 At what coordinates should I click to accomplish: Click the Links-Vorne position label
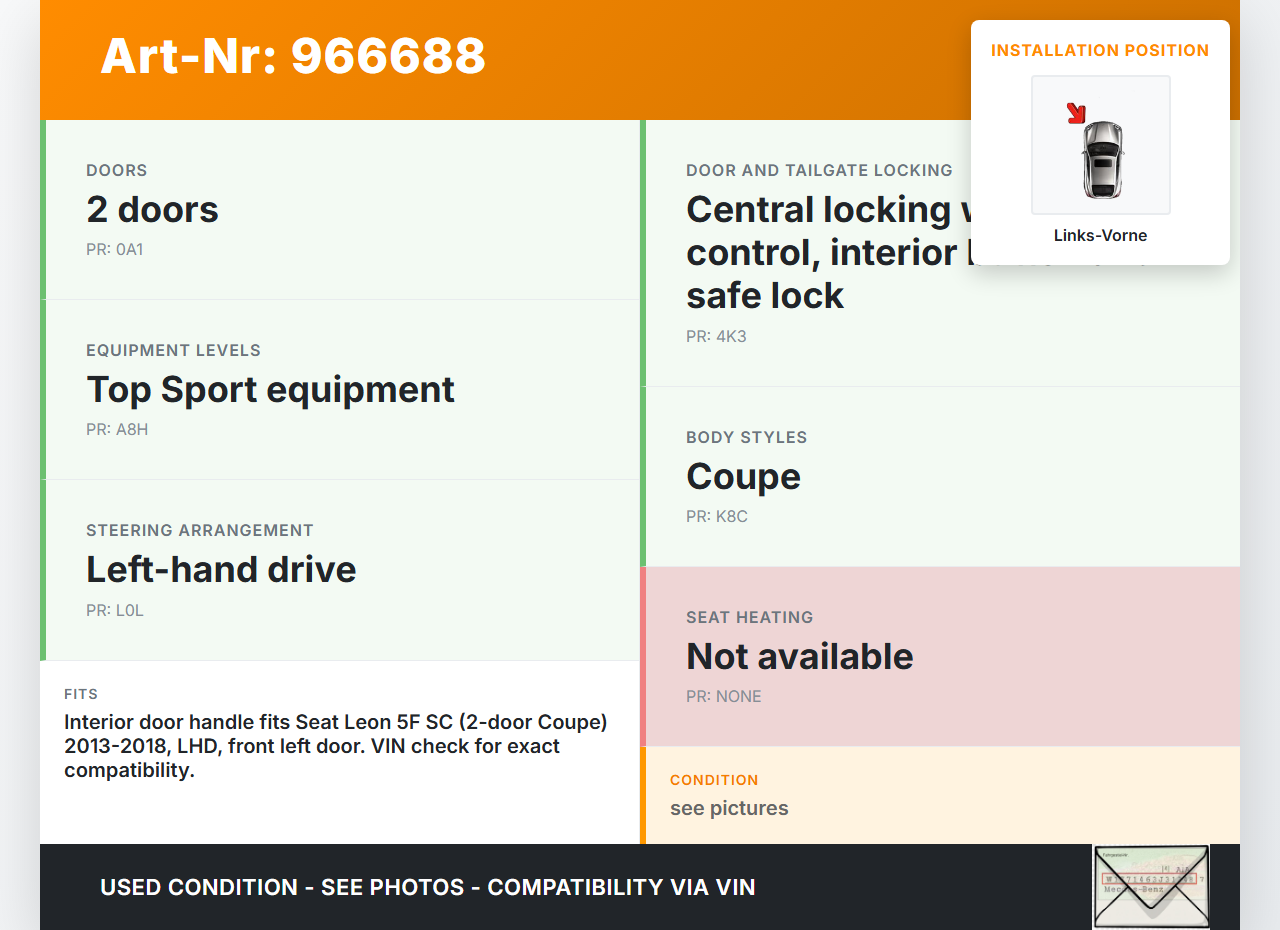tap(1100, 236)
